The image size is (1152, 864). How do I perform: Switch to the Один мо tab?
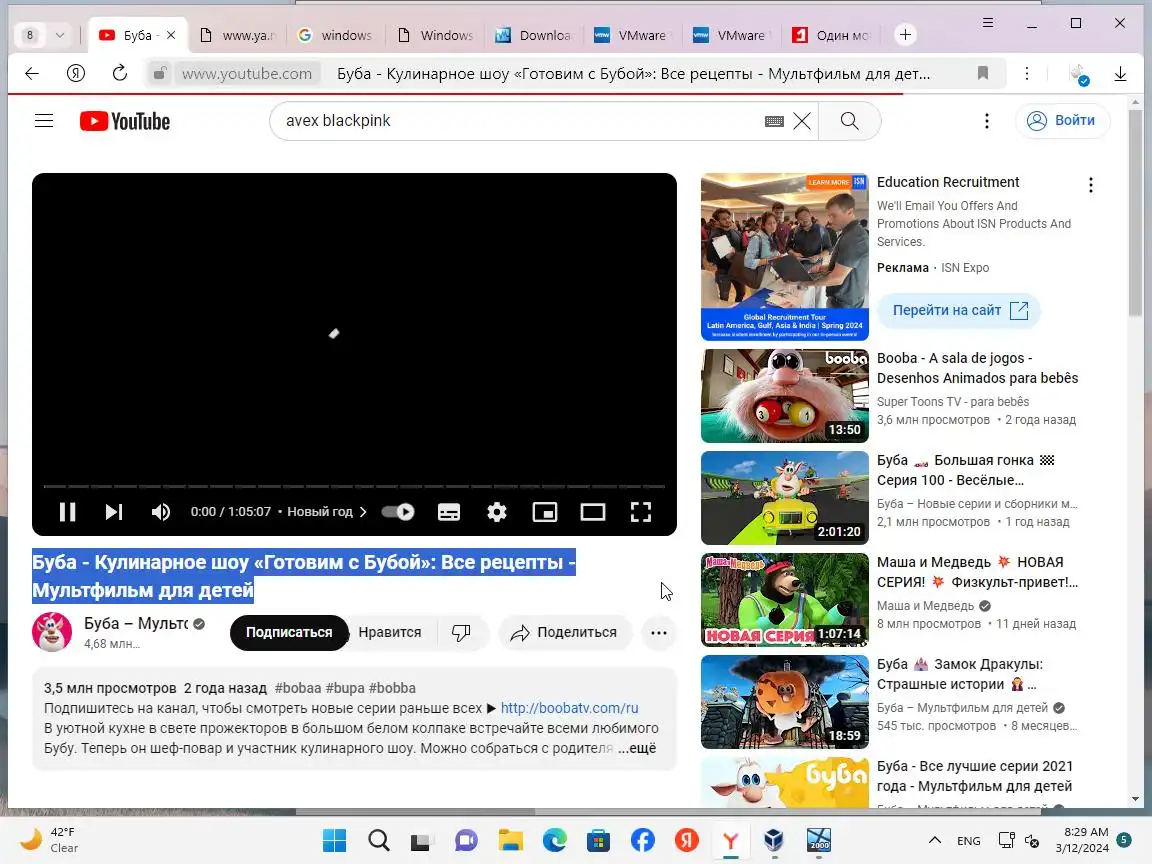(832, 35)
